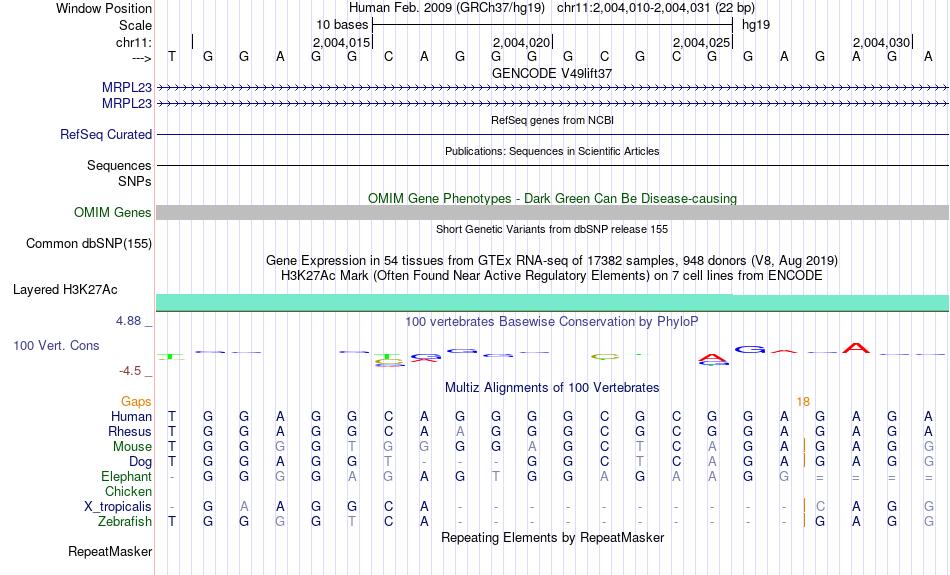Click the gray OMIM Genes bar
The height and width of the screenshot is (575, 950).
click(553, 212)
